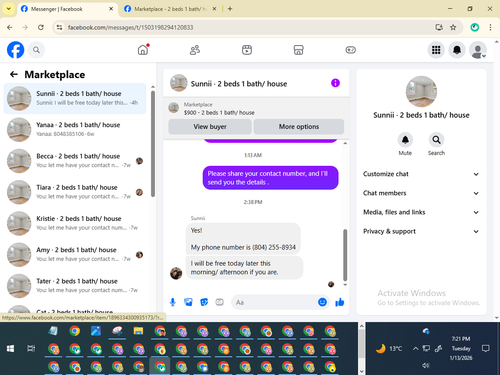
Task: Open the account profile avatar menu
Action: click(478, 50)
